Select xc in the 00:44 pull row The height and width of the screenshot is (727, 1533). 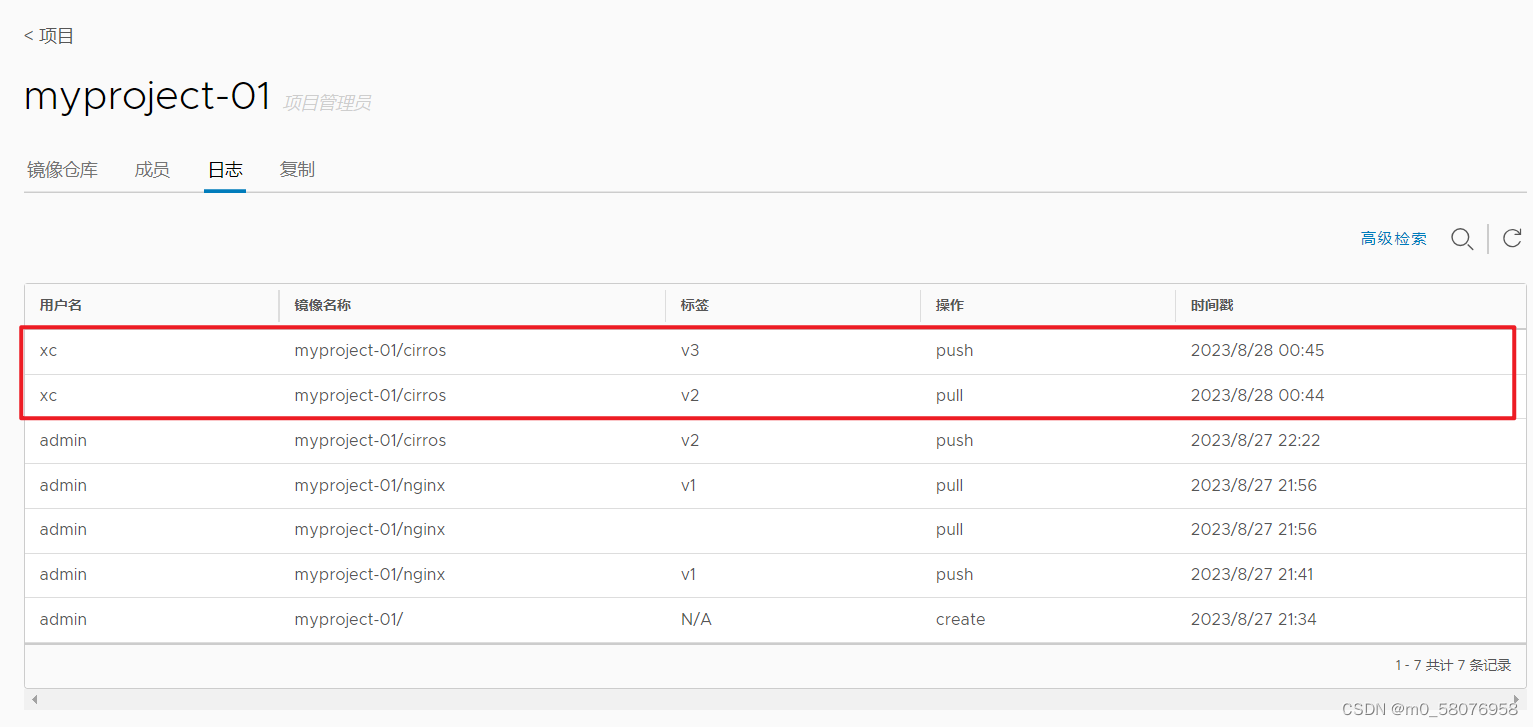tap(48, 396)
